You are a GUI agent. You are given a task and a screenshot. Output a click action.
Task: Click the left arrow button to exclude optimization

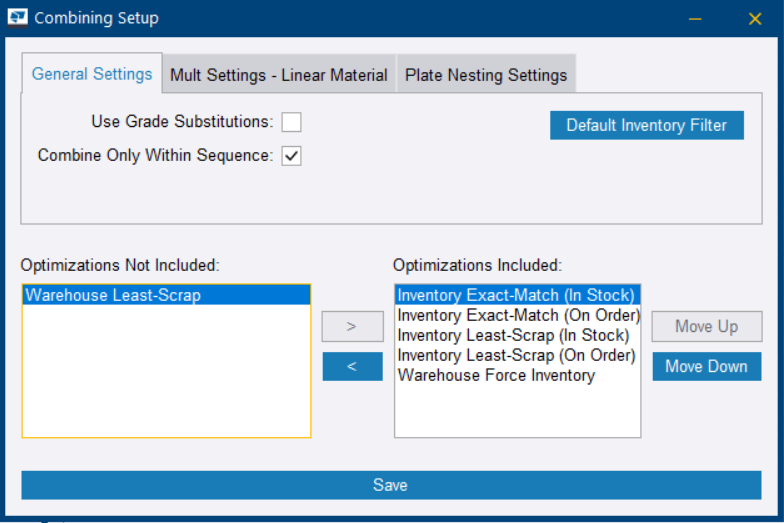point(352,366)
